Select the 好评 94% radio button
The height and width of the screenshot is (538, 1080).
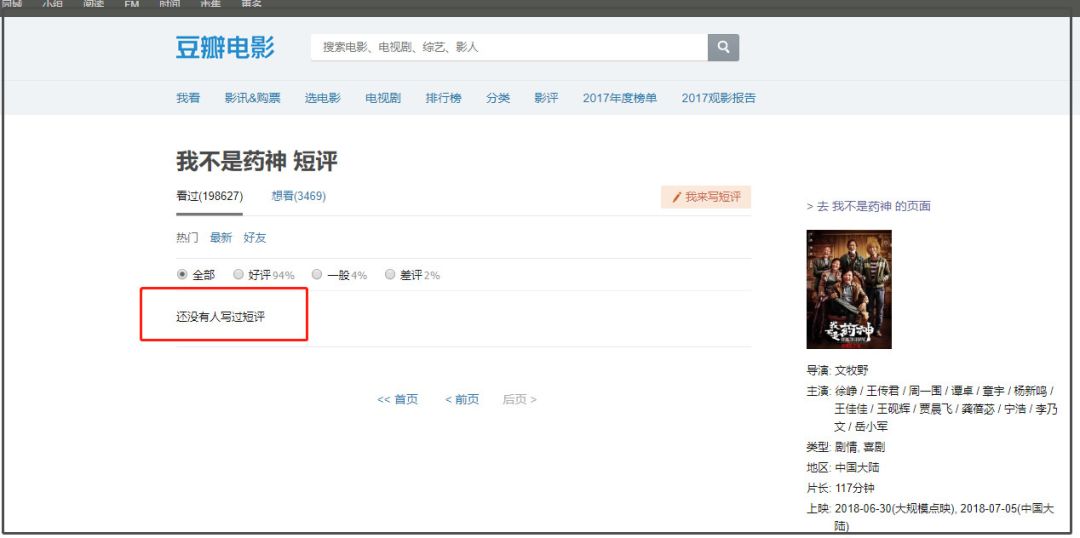point(238,274)
